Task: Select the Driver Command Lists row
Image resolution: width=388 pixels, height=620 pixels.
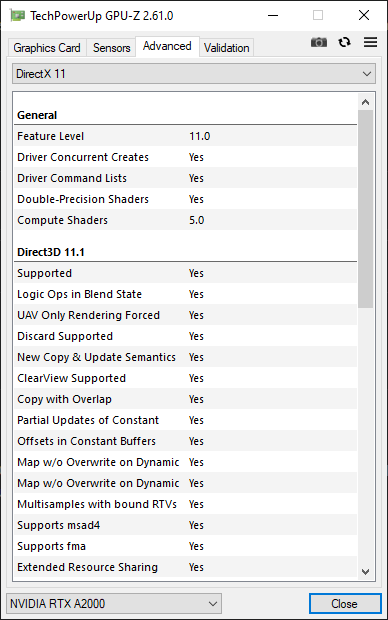Action: click(185, 178)
